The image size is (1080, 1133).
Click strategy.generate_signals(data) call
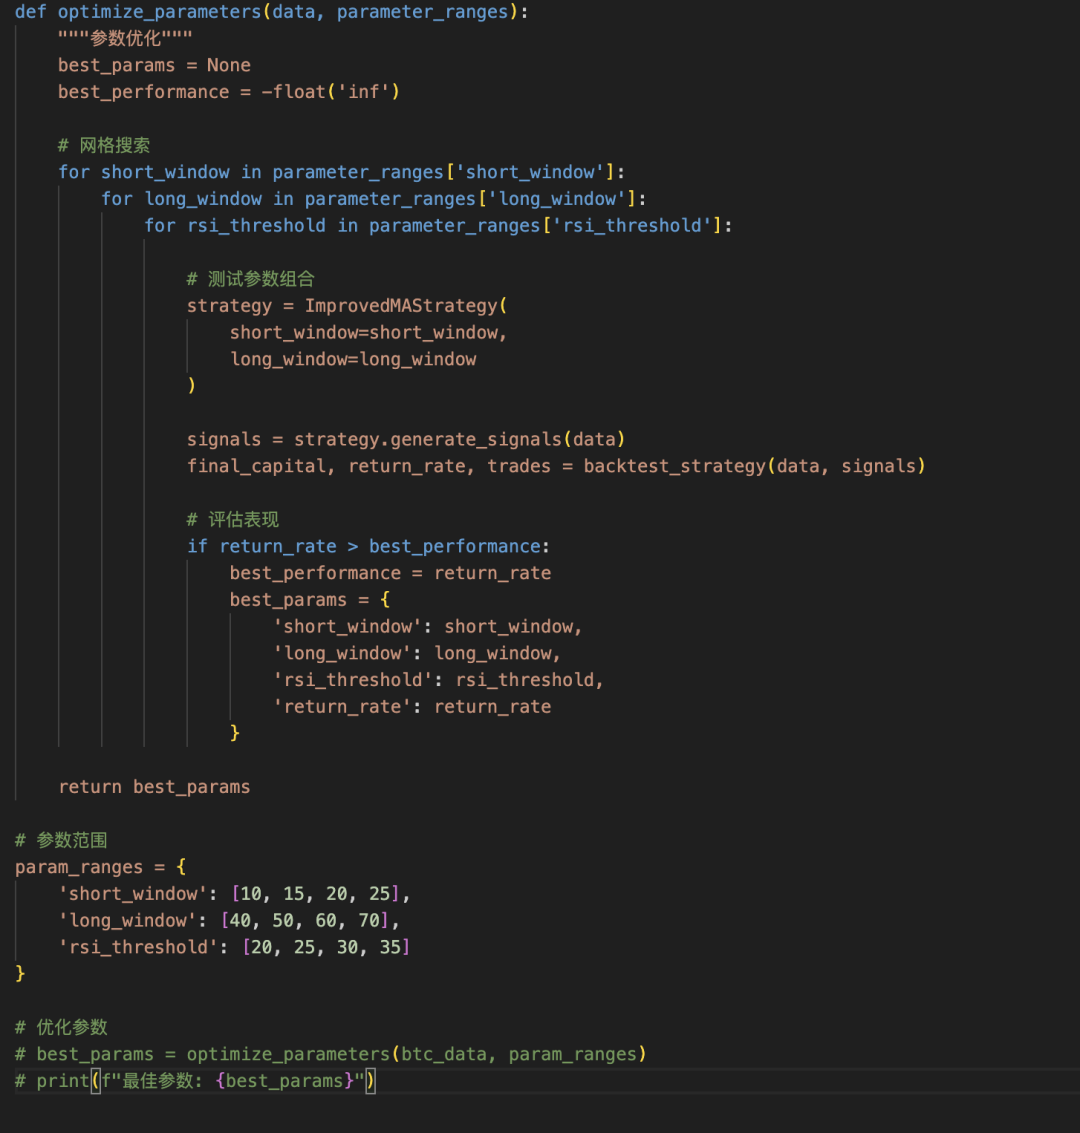pyautogui.click(x=459, y=439)
